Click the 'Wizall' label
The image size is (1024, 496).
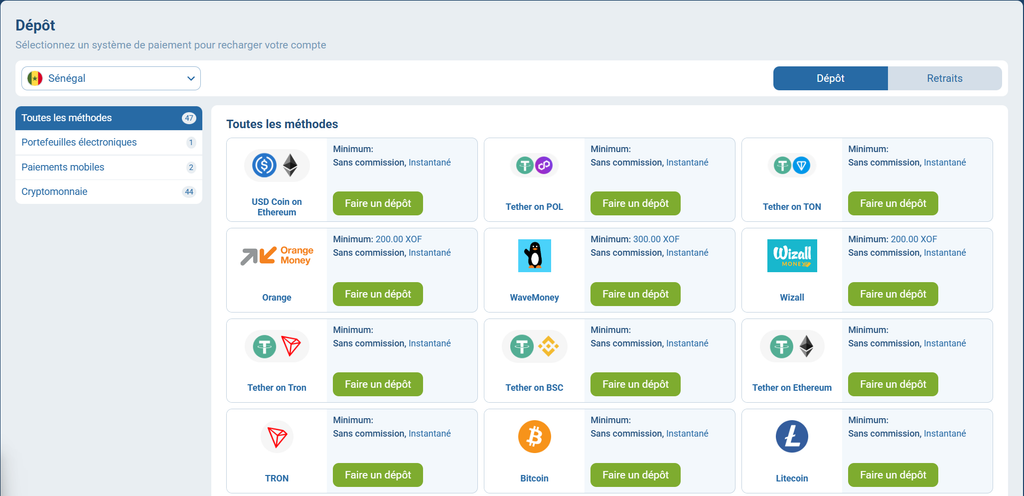coord(792,298)
